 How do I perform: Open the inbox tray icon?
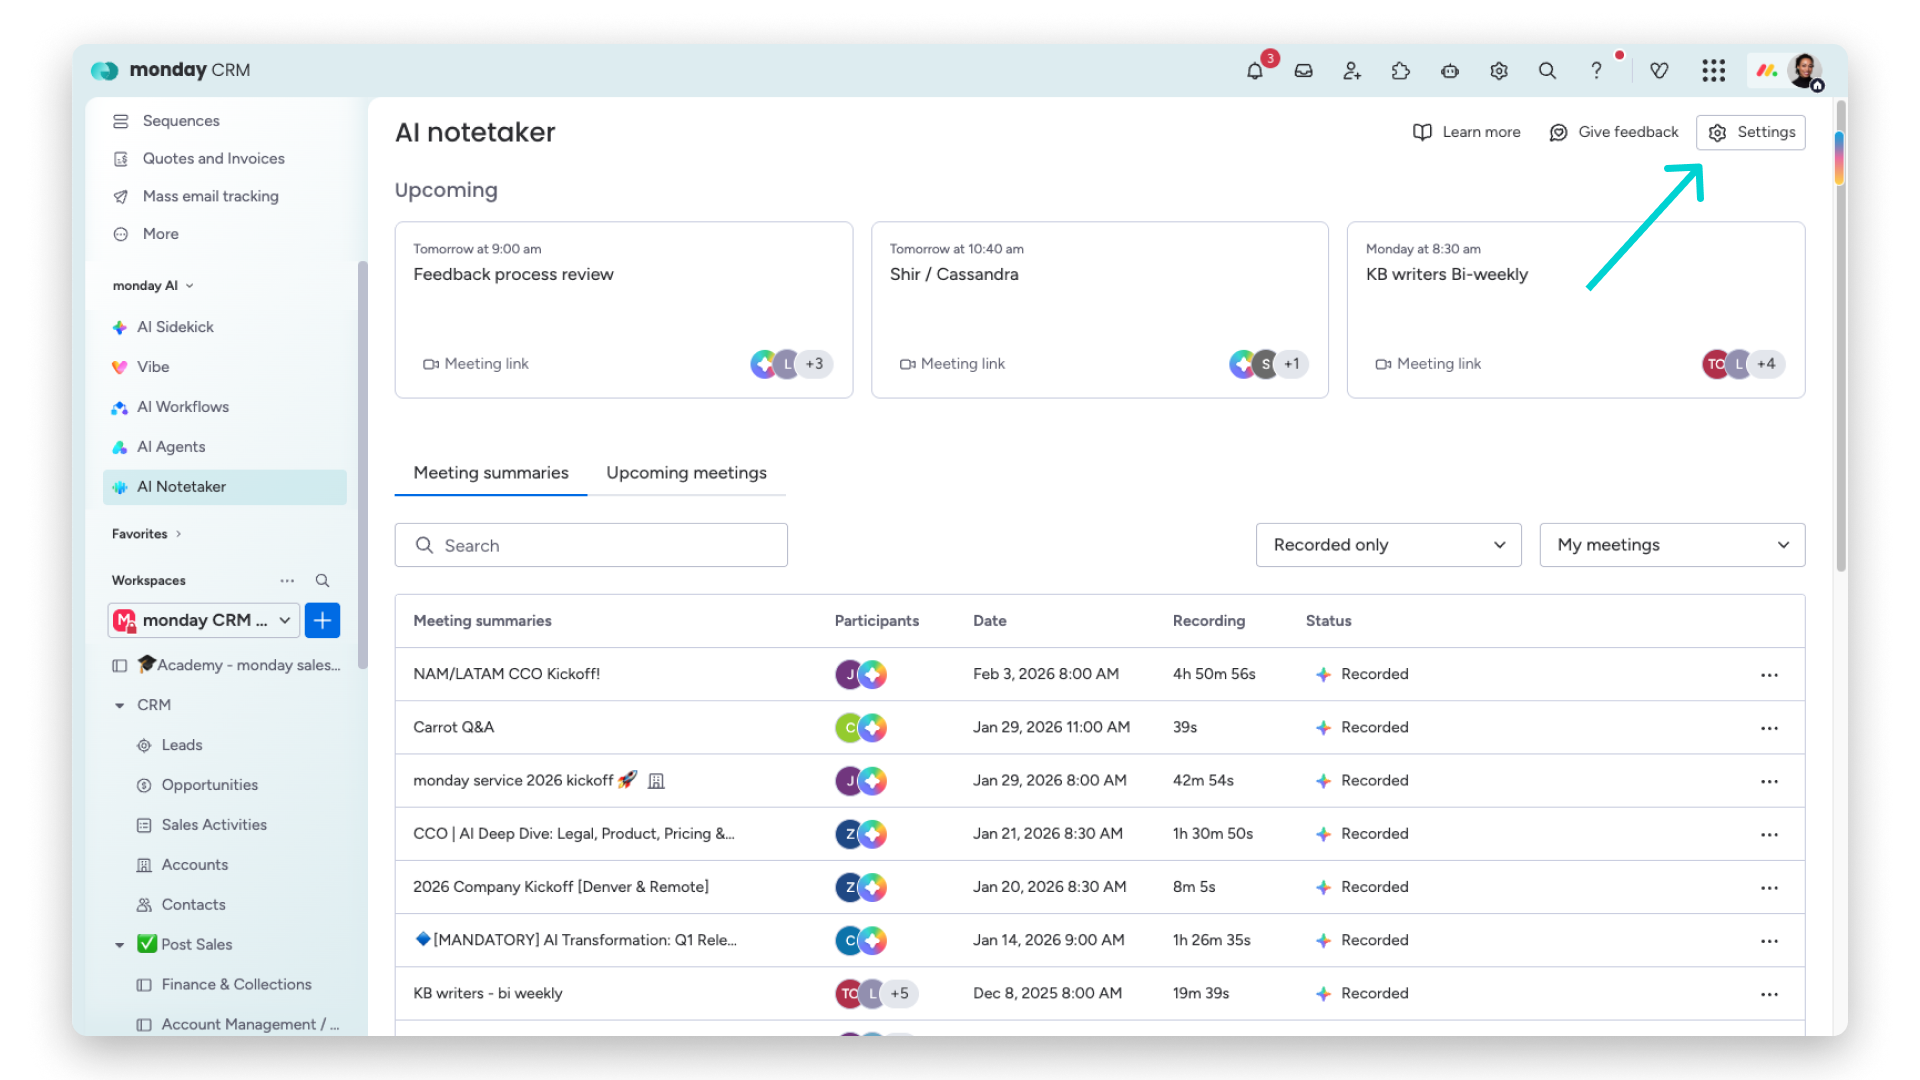(x=1303, y=71)
